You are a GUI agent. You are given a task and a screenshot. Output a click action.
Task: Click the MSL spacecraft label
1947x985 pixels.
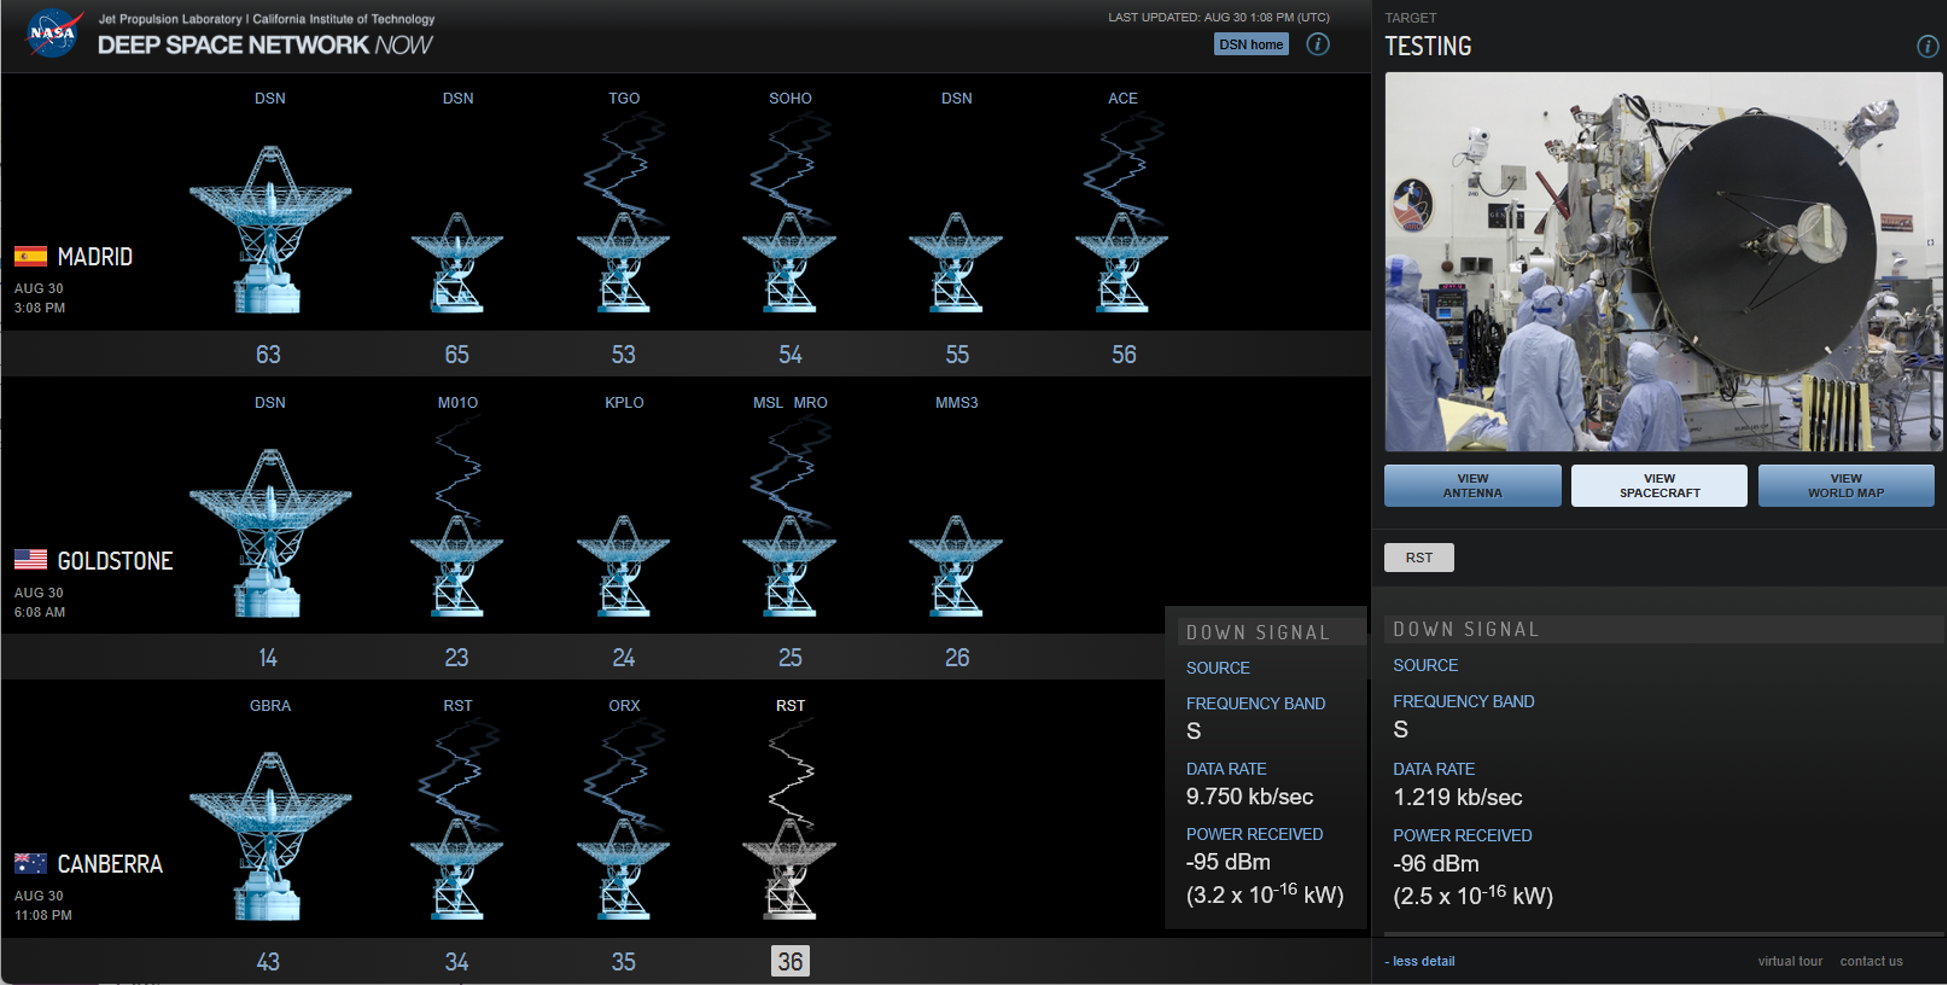click(768, 402)
